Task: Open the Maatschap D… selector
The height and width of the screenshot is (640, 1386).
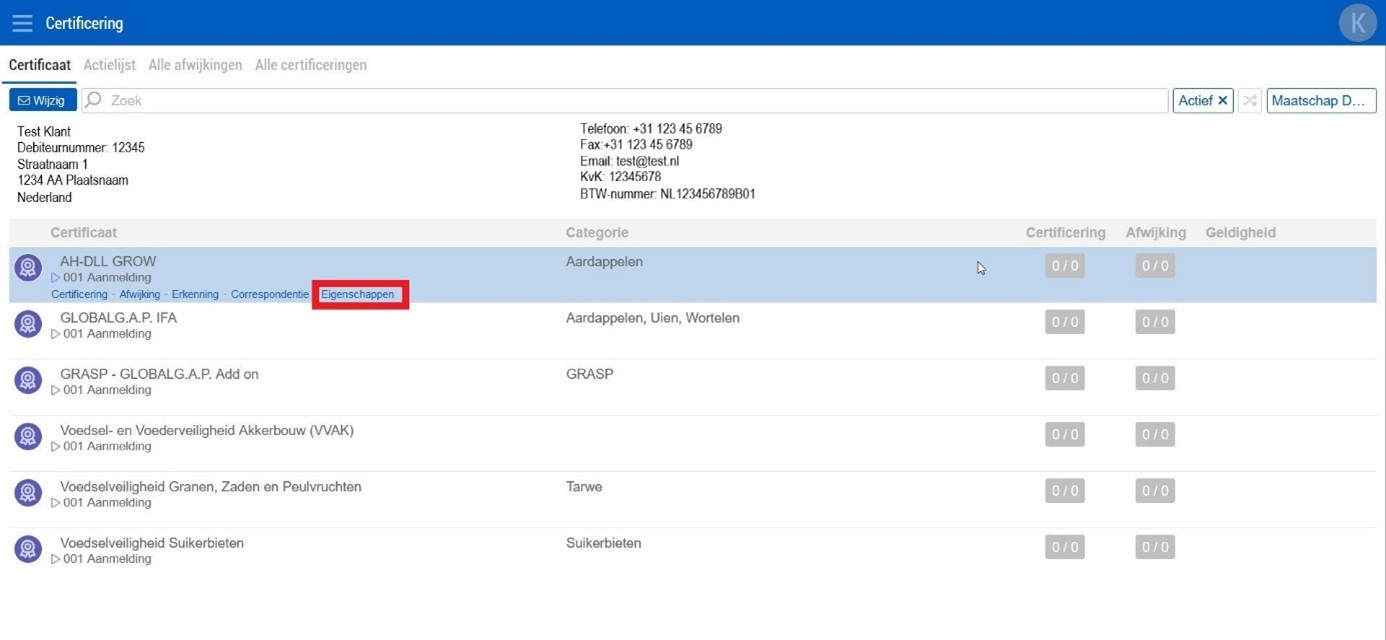Action: 1320,101
